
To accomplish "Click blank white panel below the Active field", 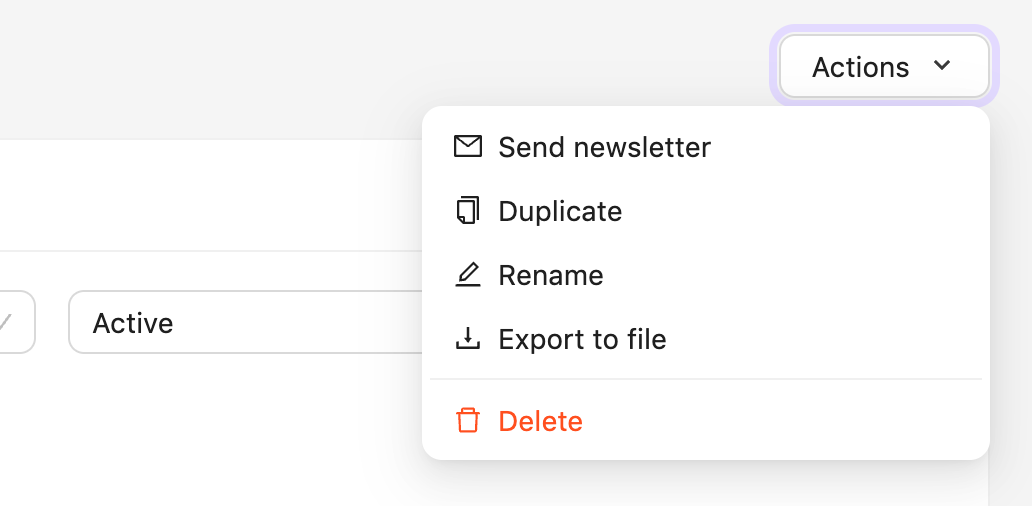I will [x=200, y=430].
